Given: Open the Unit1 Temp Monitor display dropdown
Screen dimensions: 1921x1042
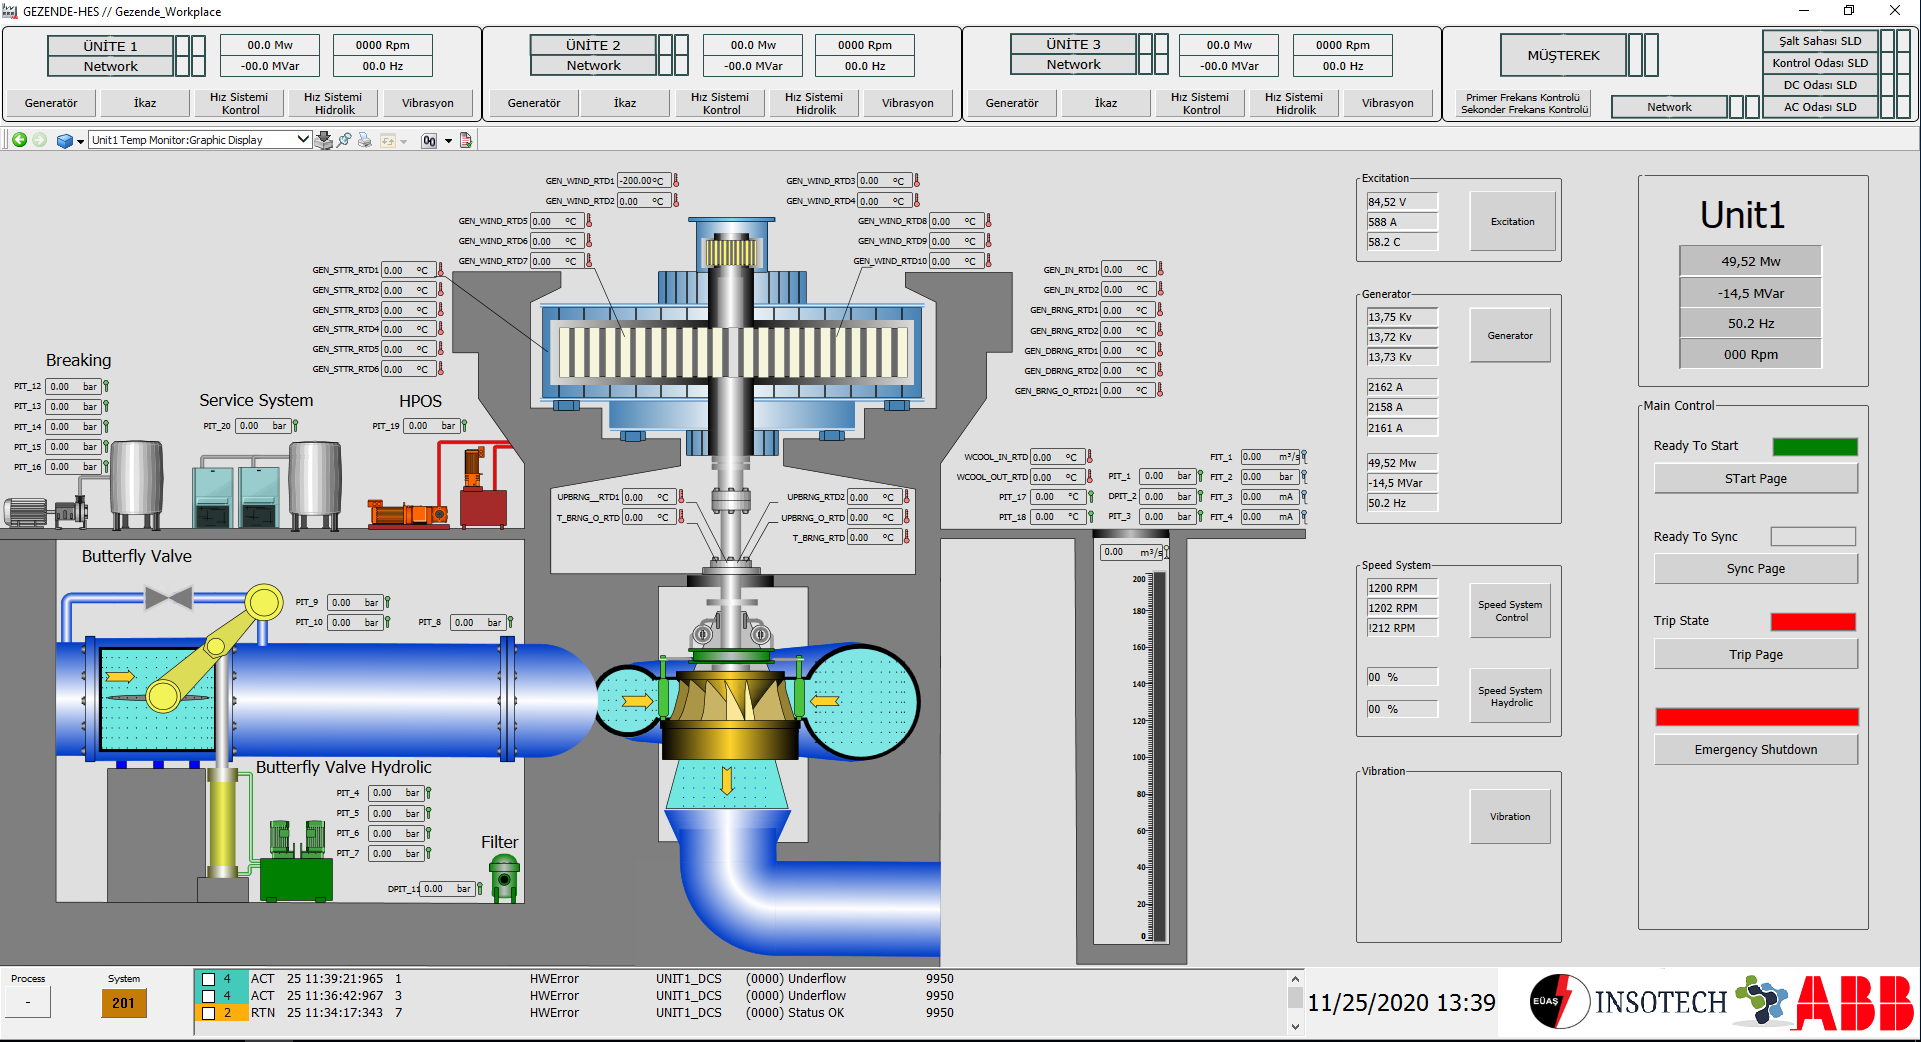Looking at the screenshot, I should point(303,140).
